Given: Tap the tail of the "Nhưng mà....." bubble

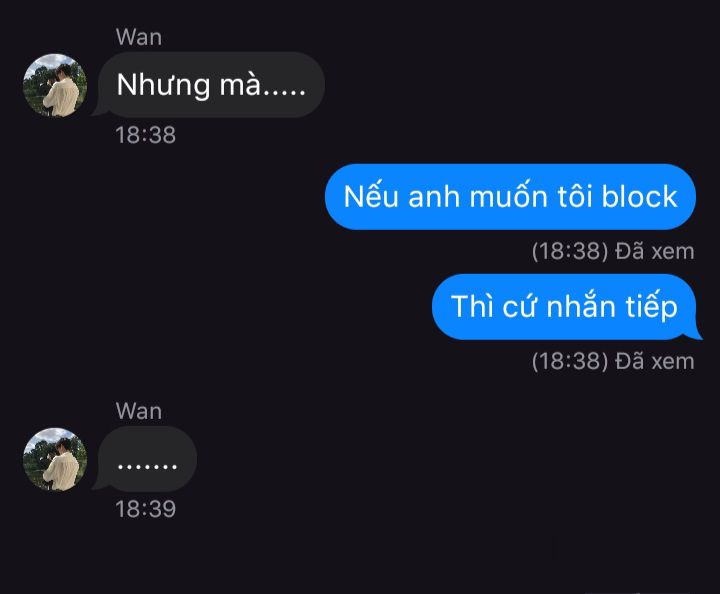Looking at the screenshot, I should [101, 109].
